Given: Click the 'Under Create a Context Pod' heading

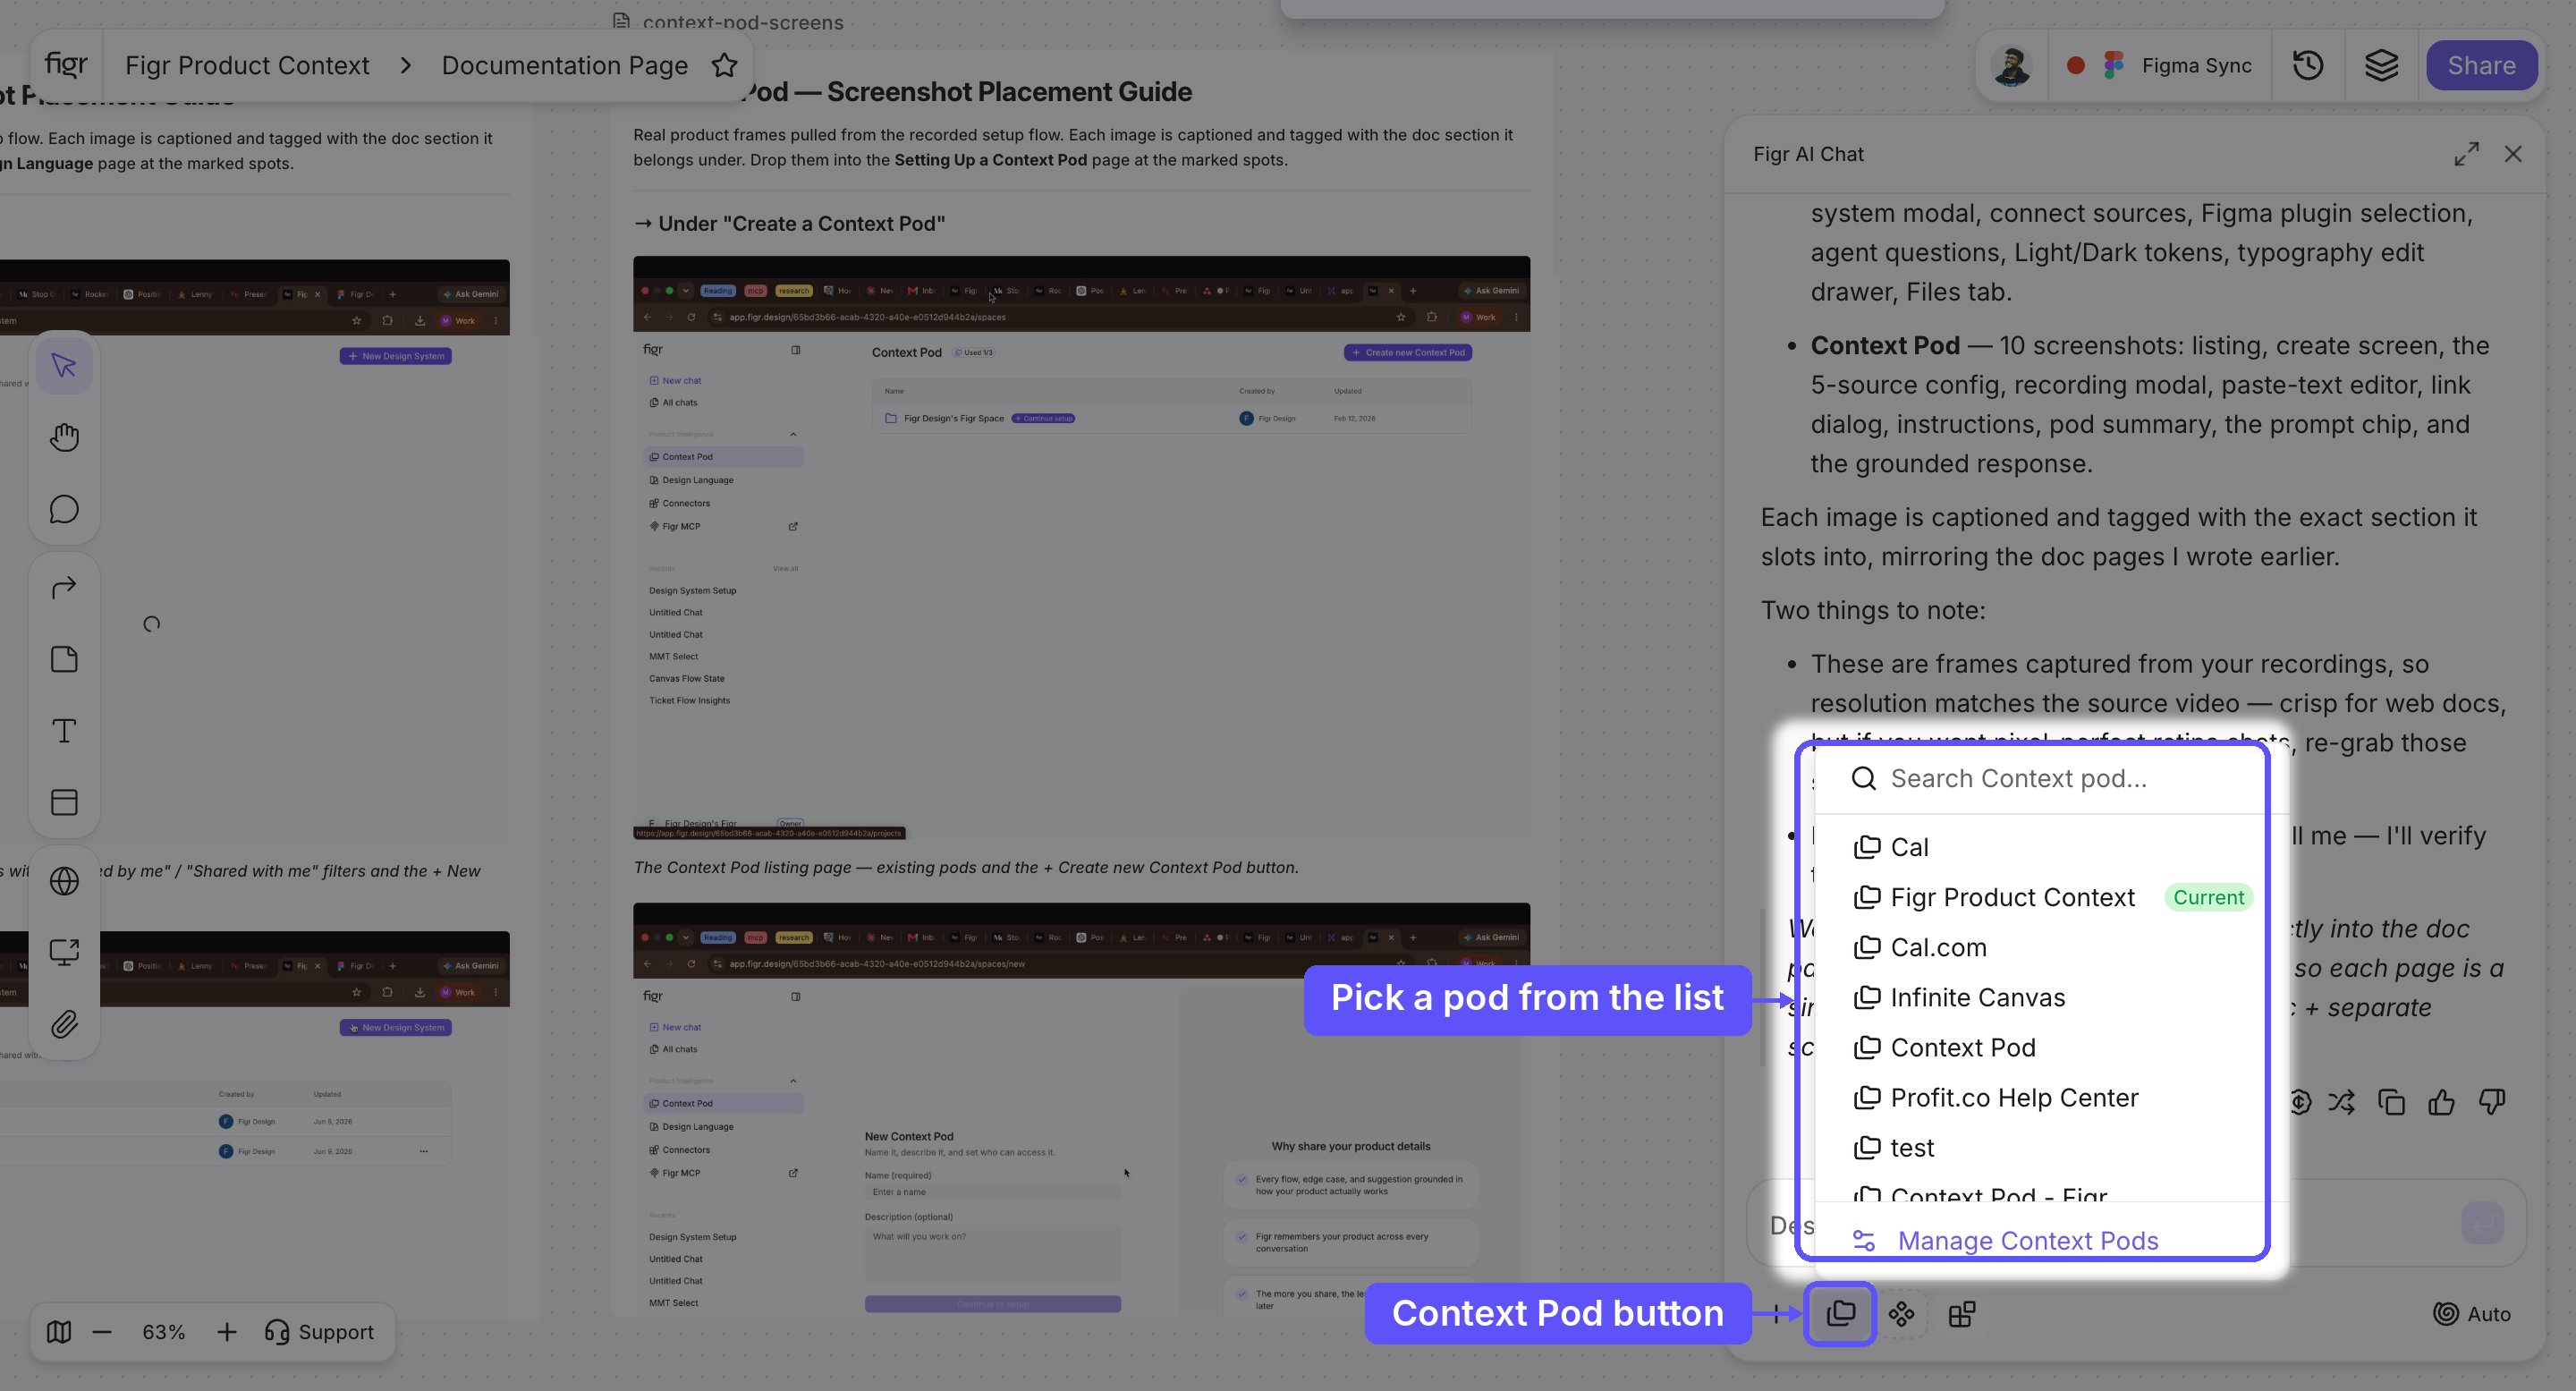Looking at the screenshot, I should coord(790,224).
